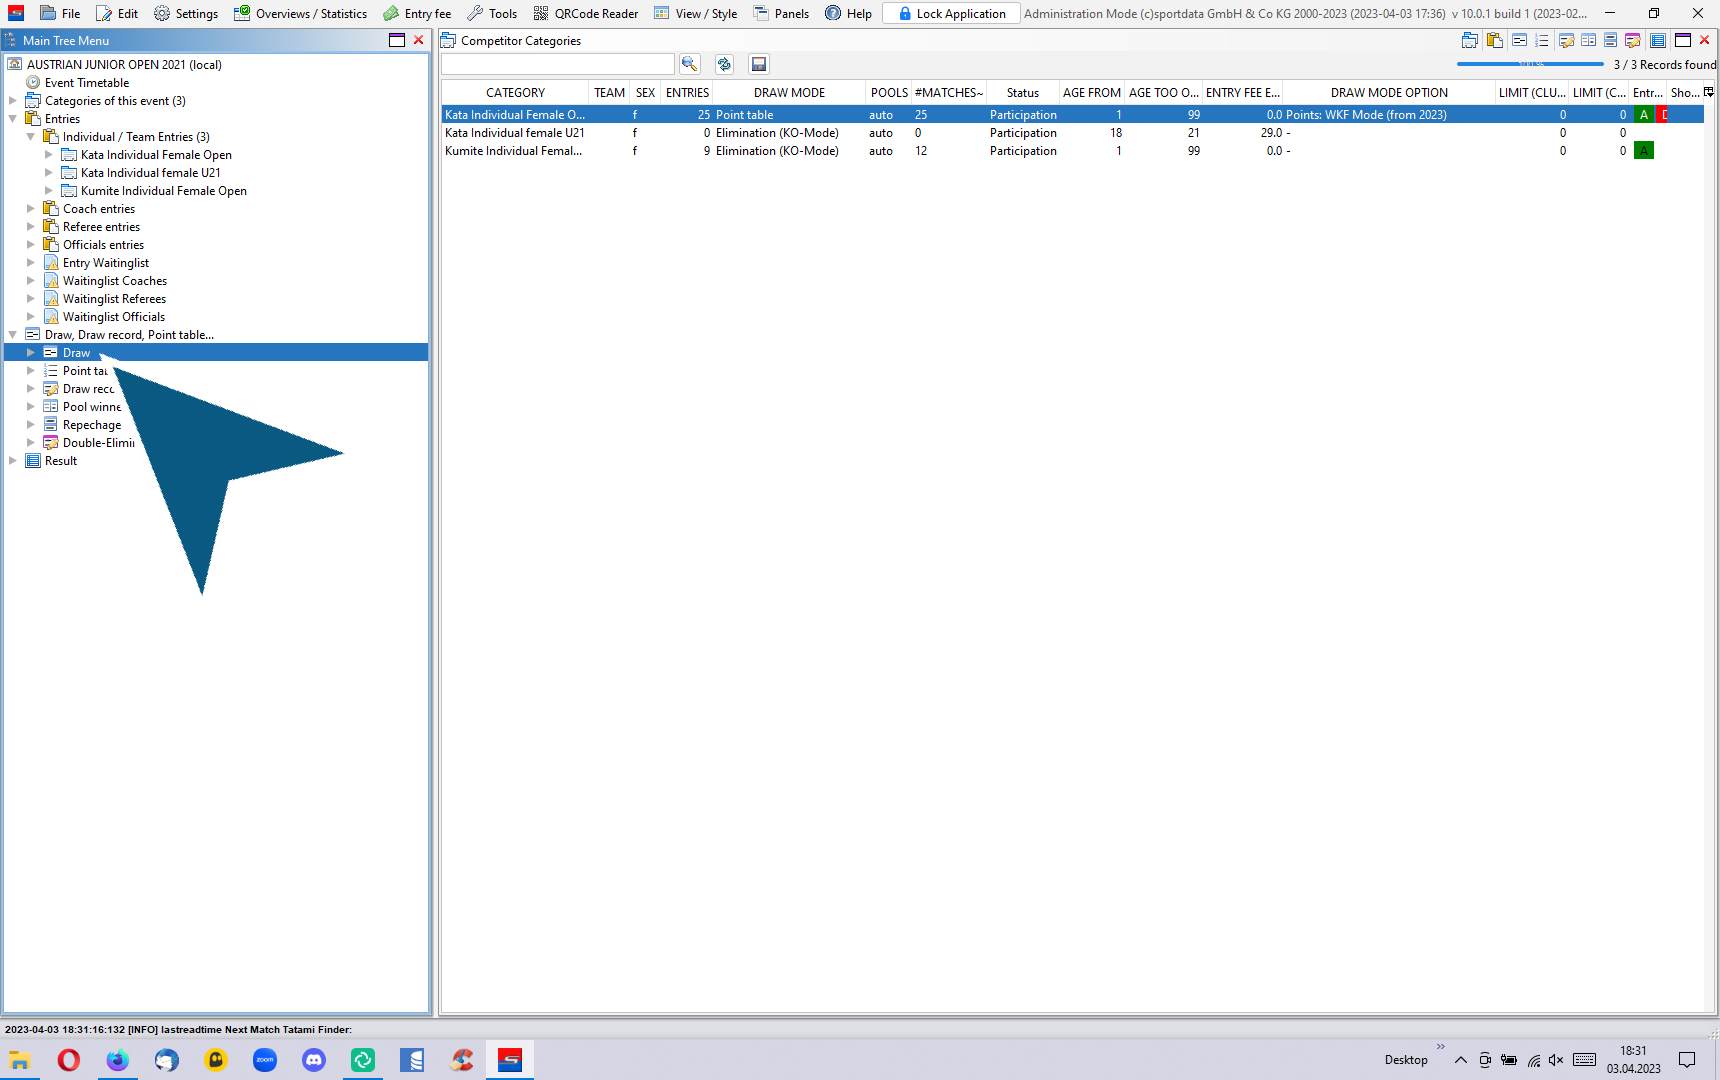The width and height of the screenshot is (1720, 1080).
Task: Click the refresh icon in the Competitor Categories toolbar
Action: point(724,64)
